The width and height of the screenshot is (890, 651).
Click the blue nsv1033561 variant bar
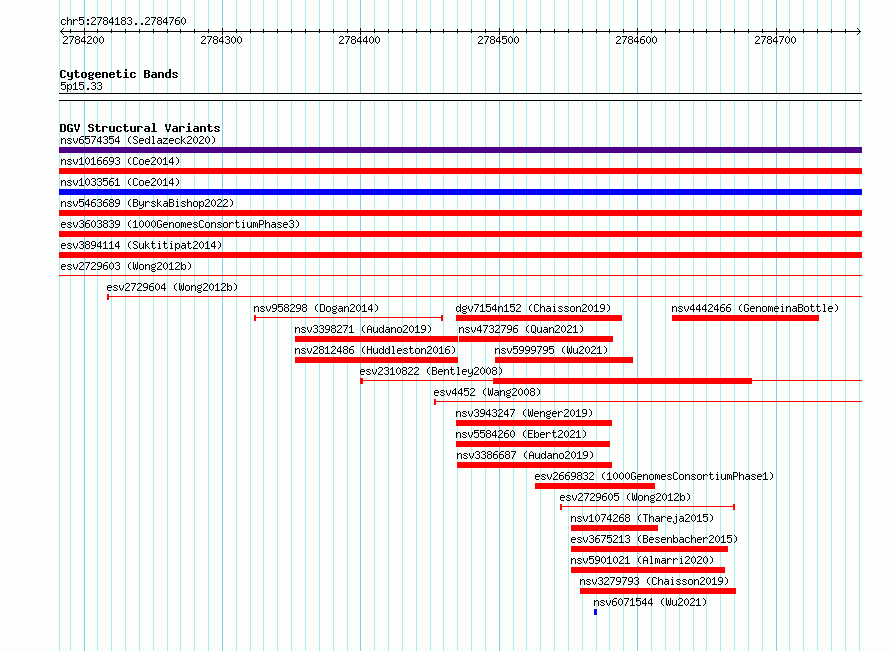[460, 192]
